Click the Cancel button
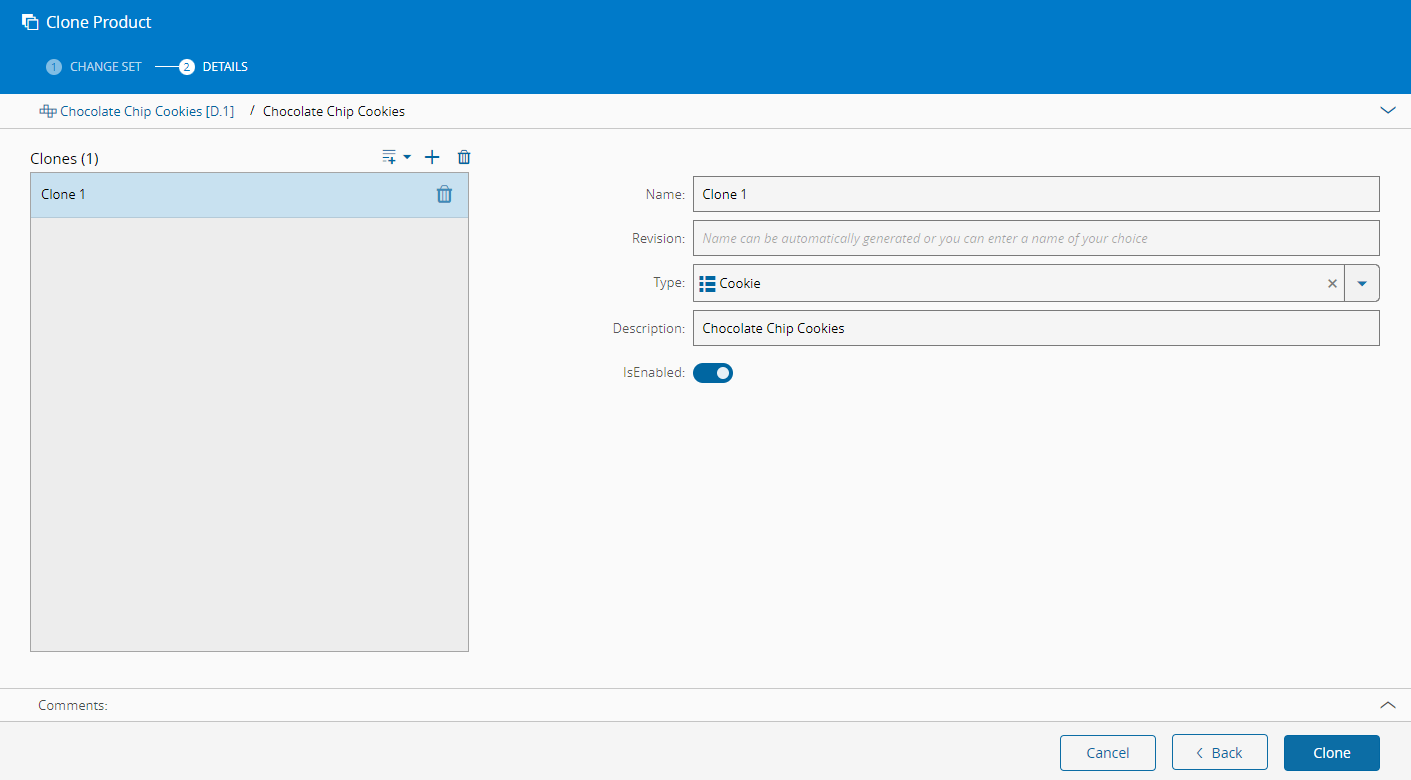 [1107, 753]
